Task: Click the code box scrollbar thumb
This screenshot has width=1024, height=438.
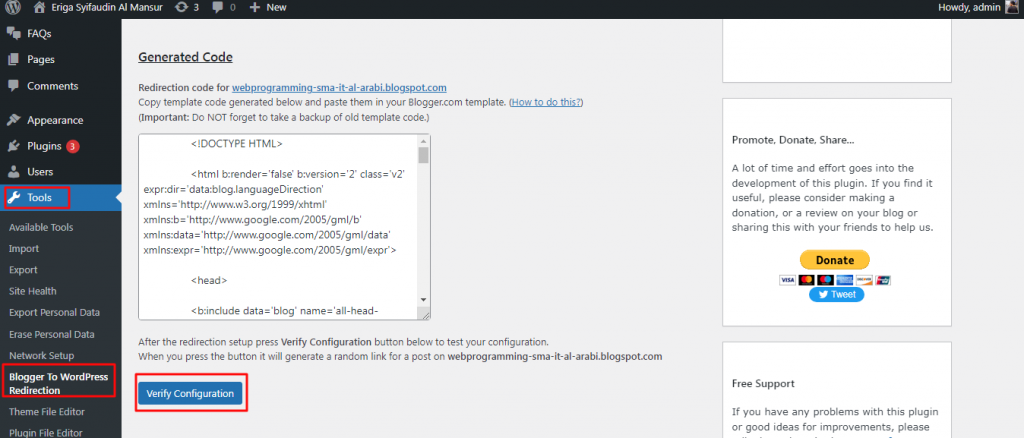Action: [423, 155]
